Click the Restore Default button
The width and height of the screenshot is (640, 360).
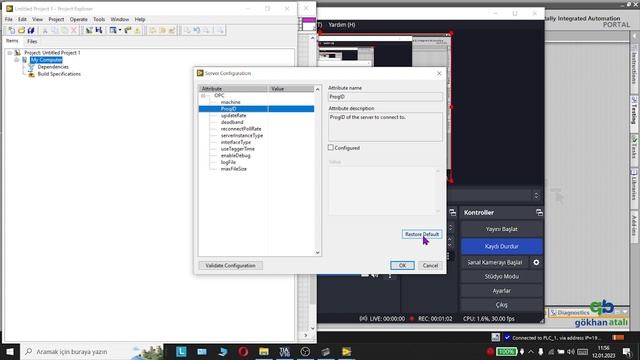pos(422,234)
